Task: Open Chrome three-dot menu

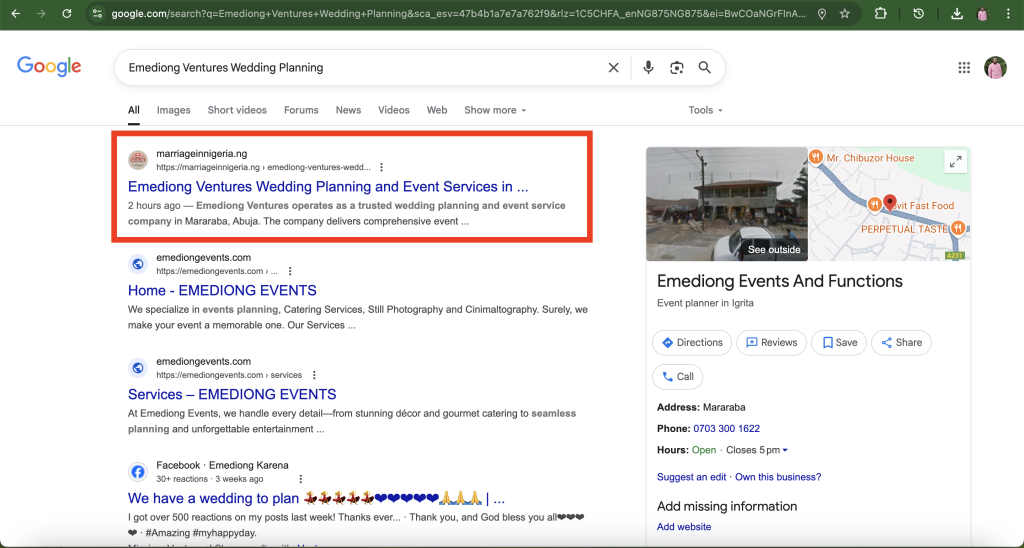Action: (x=1009, y=14)
